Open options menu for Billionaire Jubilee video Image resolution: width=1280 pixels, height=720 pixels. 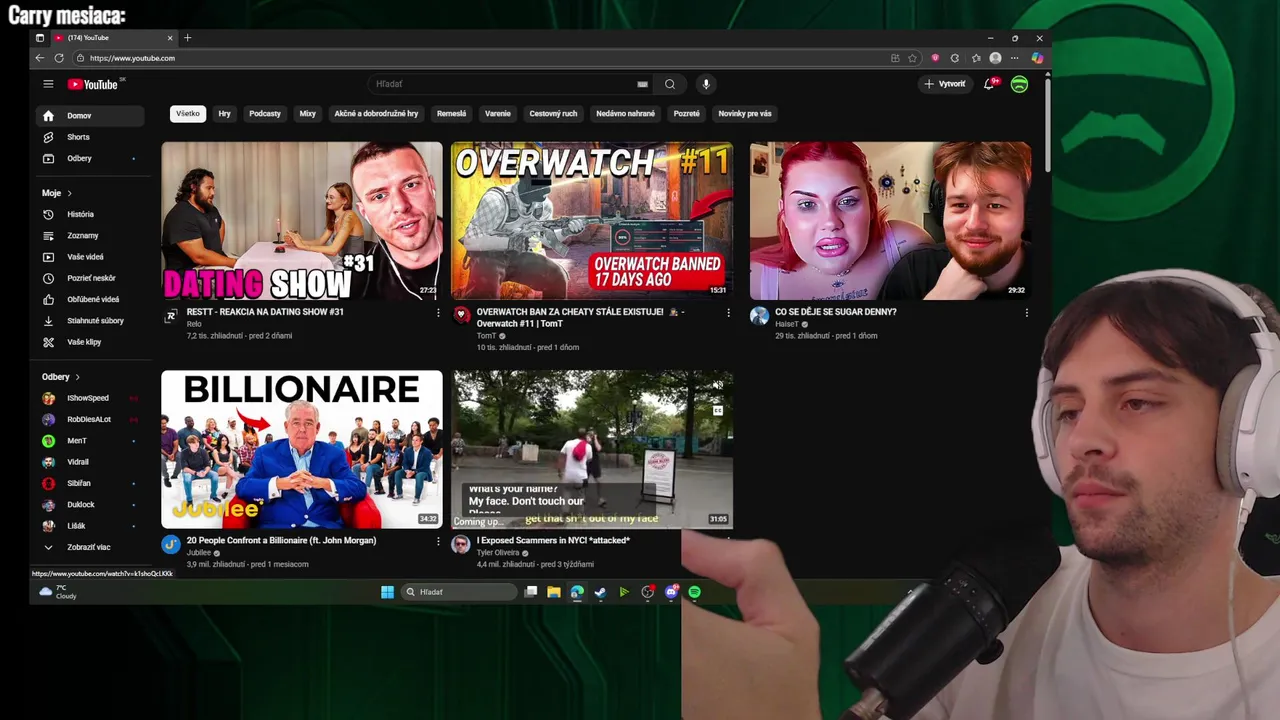[x=437, y=541]
